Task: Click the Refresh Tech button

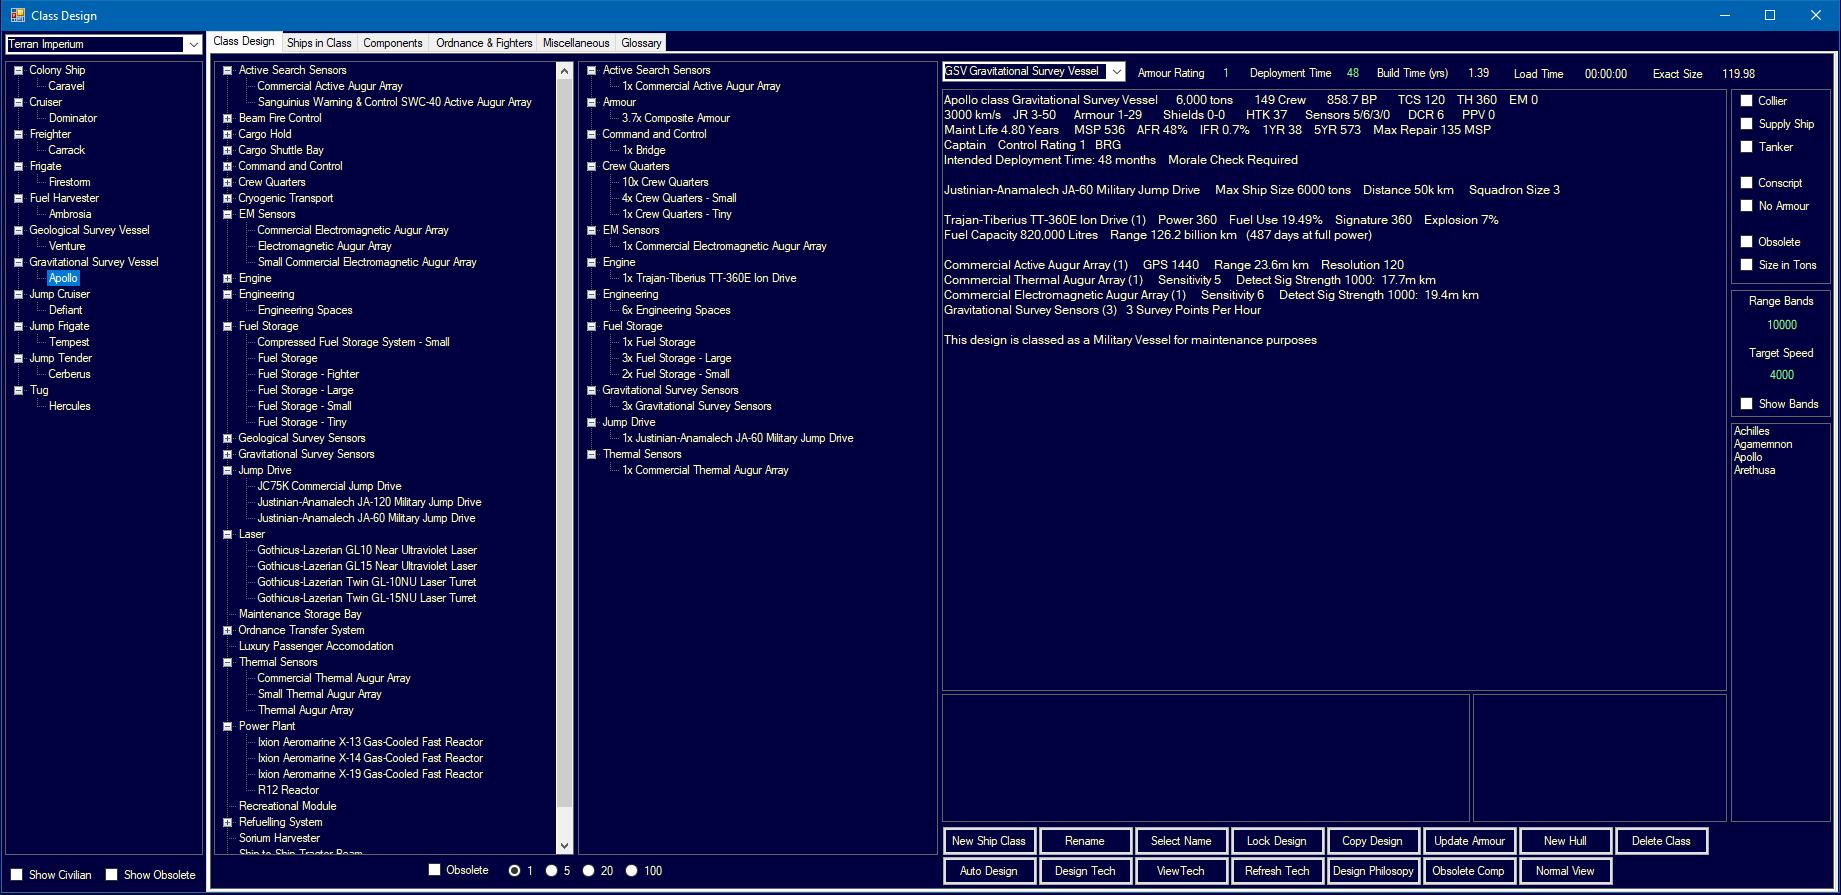Action: [x=1277, y=871]
